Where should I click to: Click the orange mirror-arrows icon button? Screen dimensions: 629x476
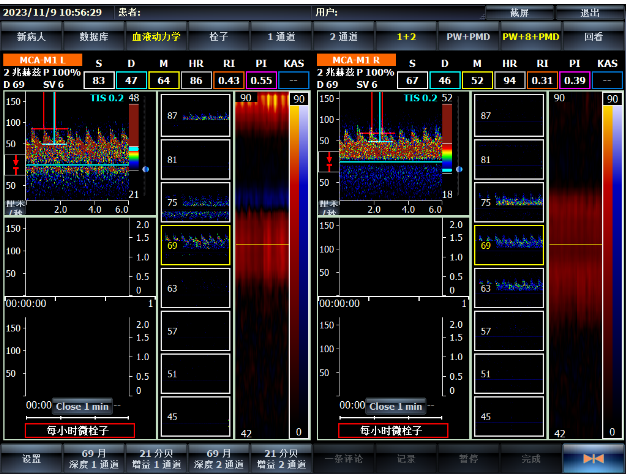593,458
